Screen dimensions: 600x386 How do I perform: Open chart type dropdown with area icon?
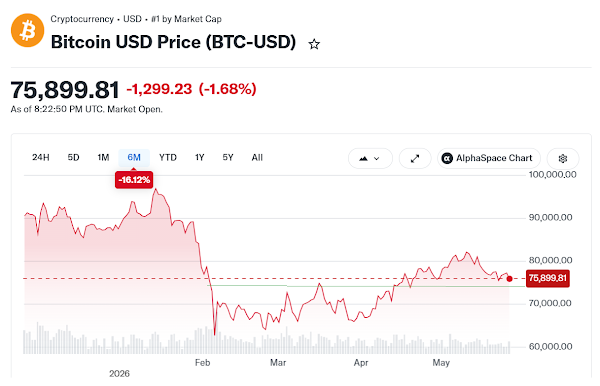pos(370,158)
